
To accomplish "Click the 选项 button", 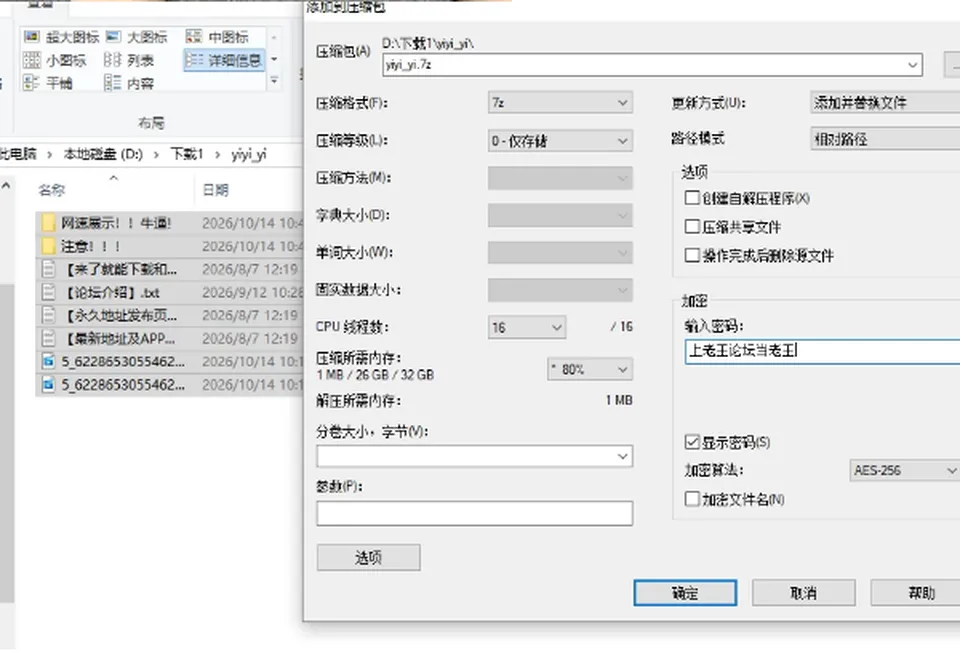I will pyautogui.click(x=369, y=557).
